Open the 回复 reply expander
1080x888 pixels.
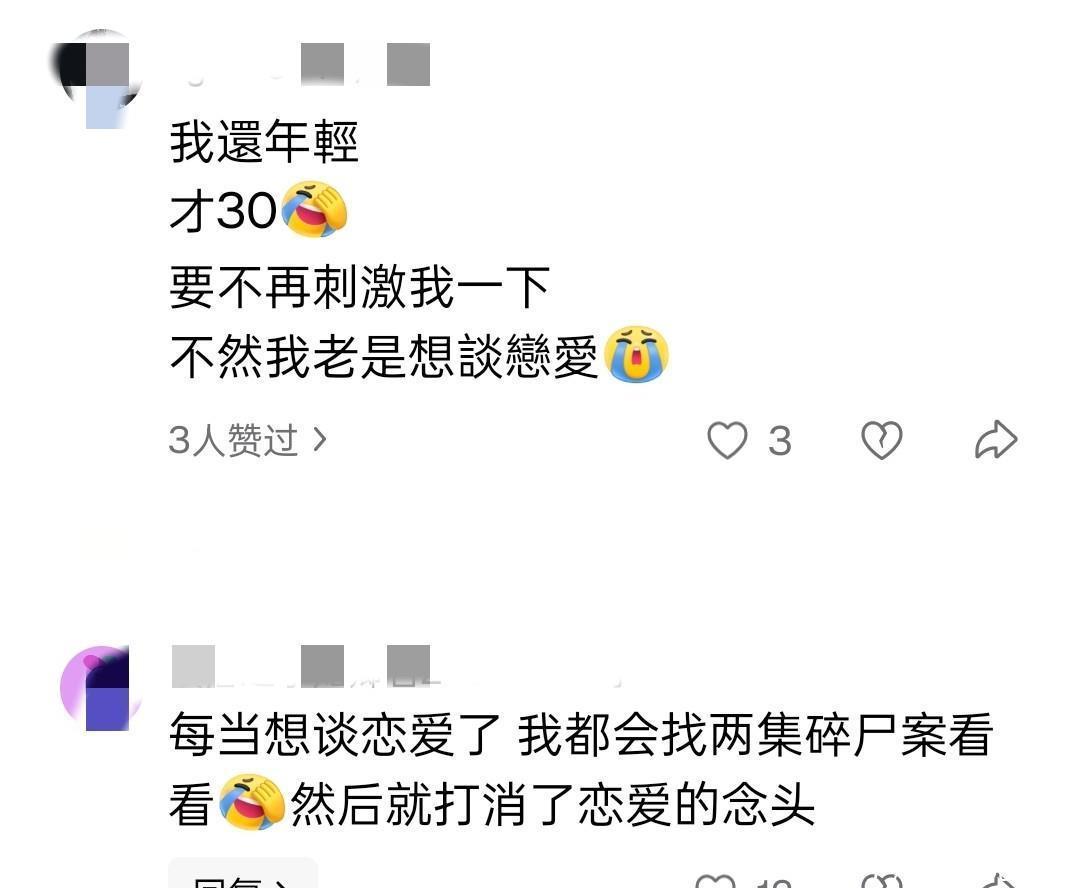243,876
